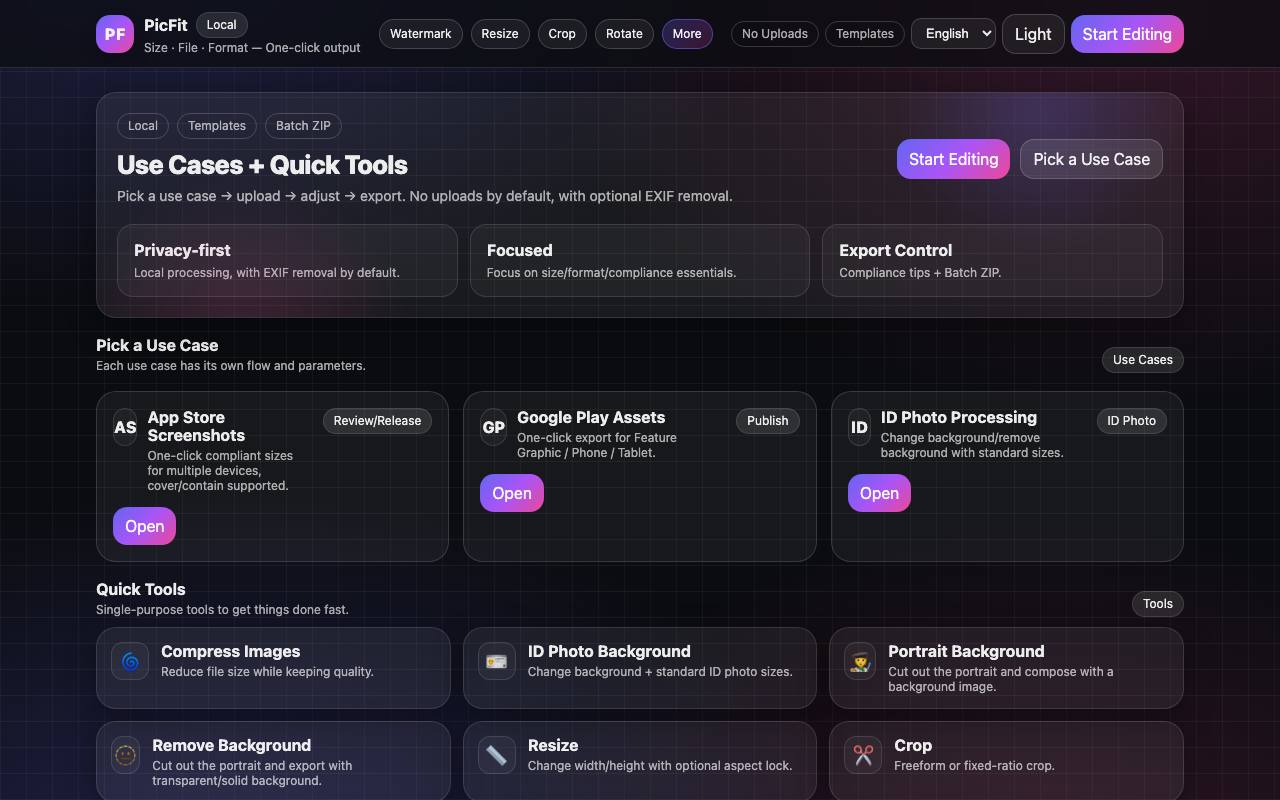Click the Privacy-first feature card
1280x800 pixels.
(x=287, y=260)
